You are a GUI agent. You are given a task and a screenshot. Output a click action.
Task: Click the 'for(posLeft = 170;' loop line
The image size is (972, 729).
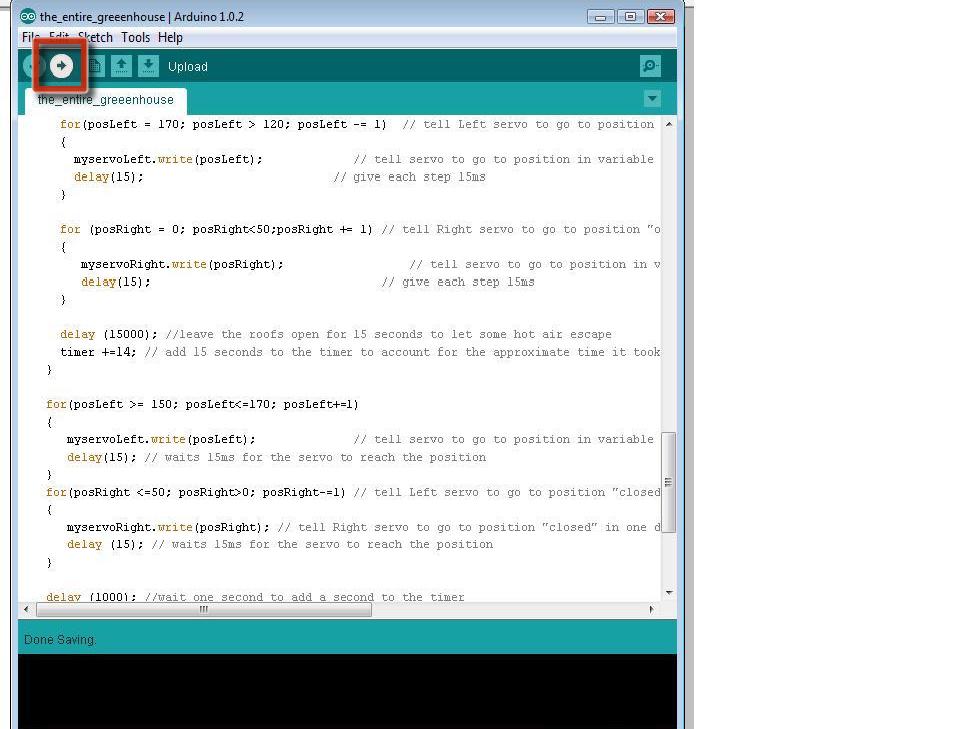(357, 124)
